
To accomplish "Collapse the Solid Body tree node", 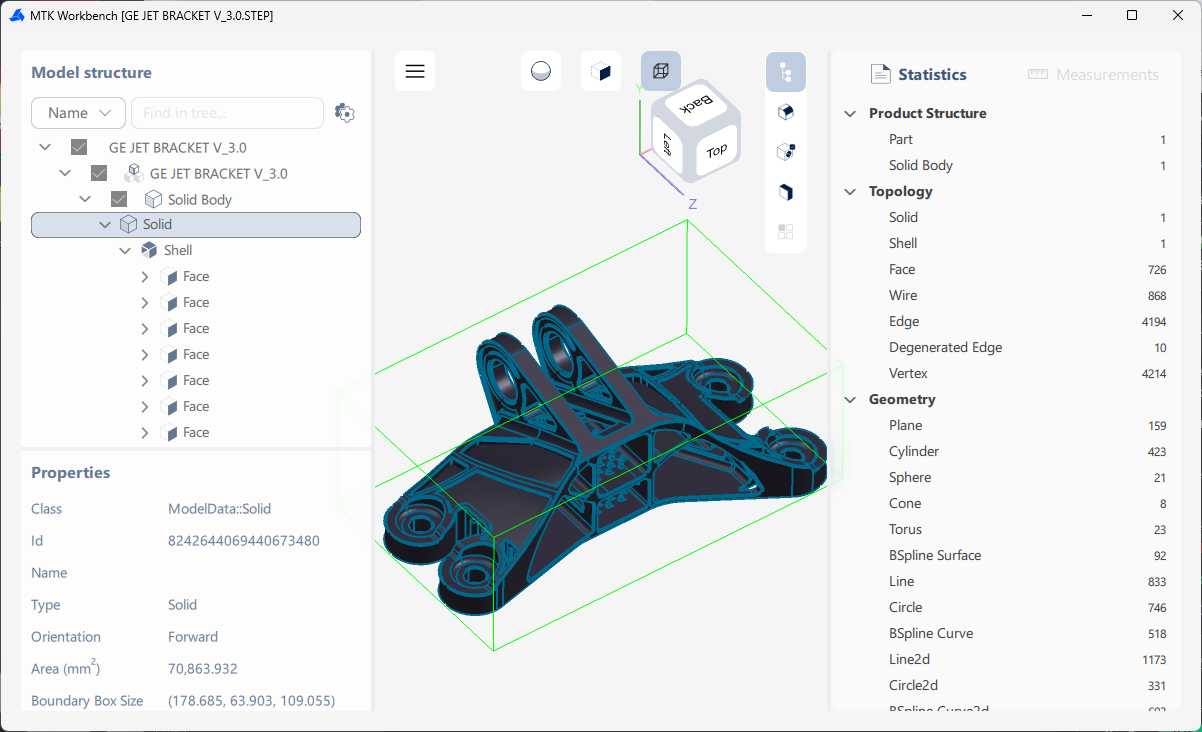I will click(x=85, y=199).
